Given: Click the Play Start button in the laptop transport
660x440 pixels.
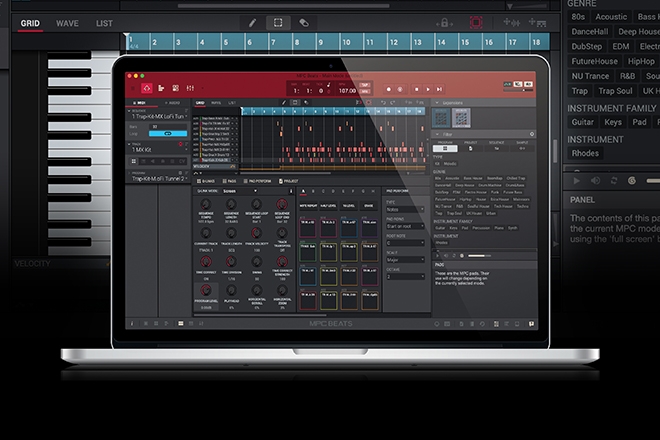Looking at the screenshot, I should (439, 89).
